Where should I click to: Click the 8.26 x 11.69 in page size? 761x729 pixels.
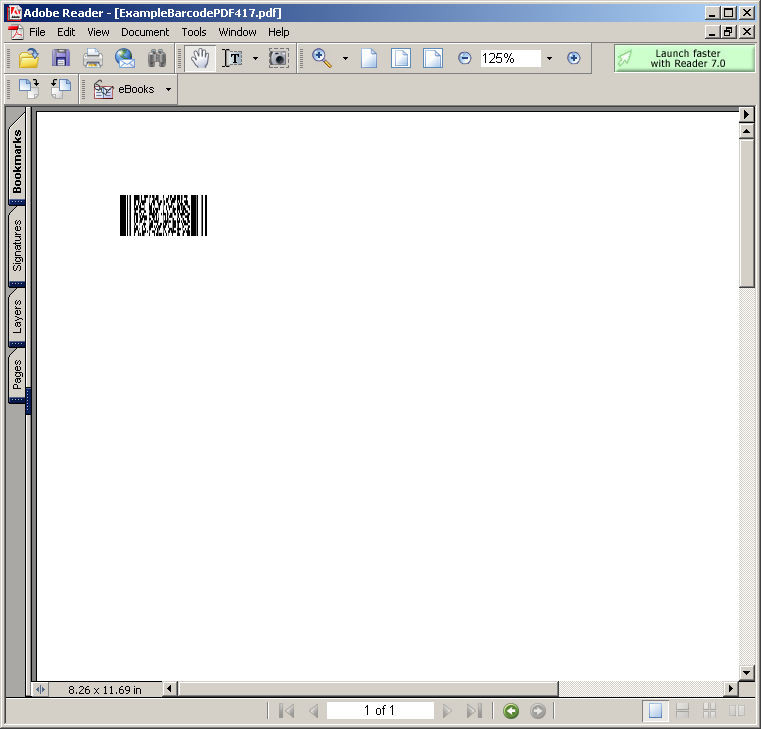[x=105, y=690]
